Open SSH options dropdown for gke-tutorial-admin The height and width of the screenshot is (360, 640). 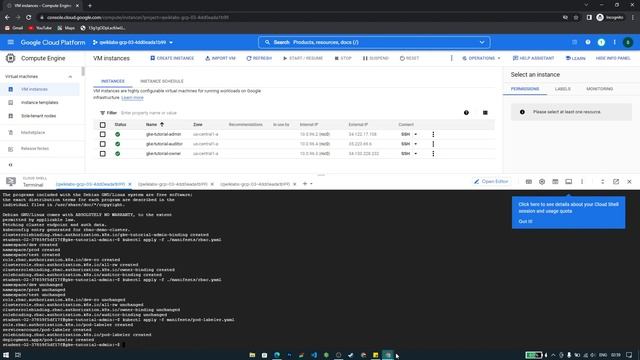point(416,134)
